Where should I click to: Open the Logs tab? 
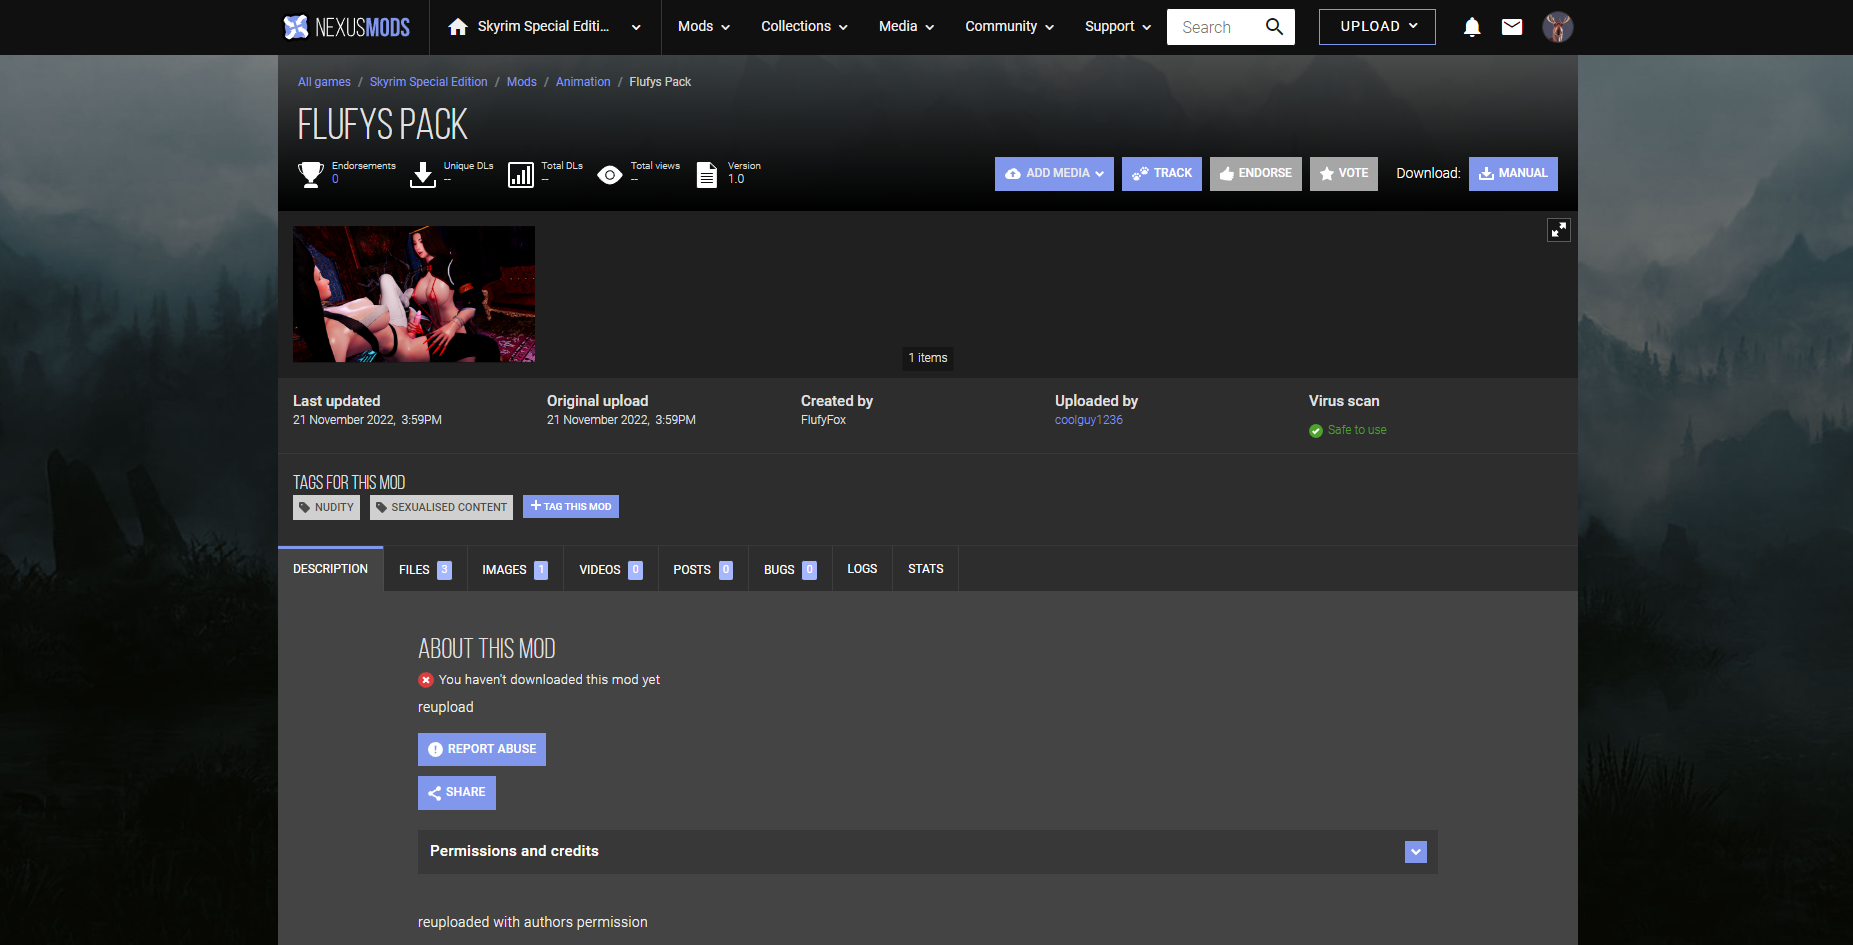pos(862,569)
